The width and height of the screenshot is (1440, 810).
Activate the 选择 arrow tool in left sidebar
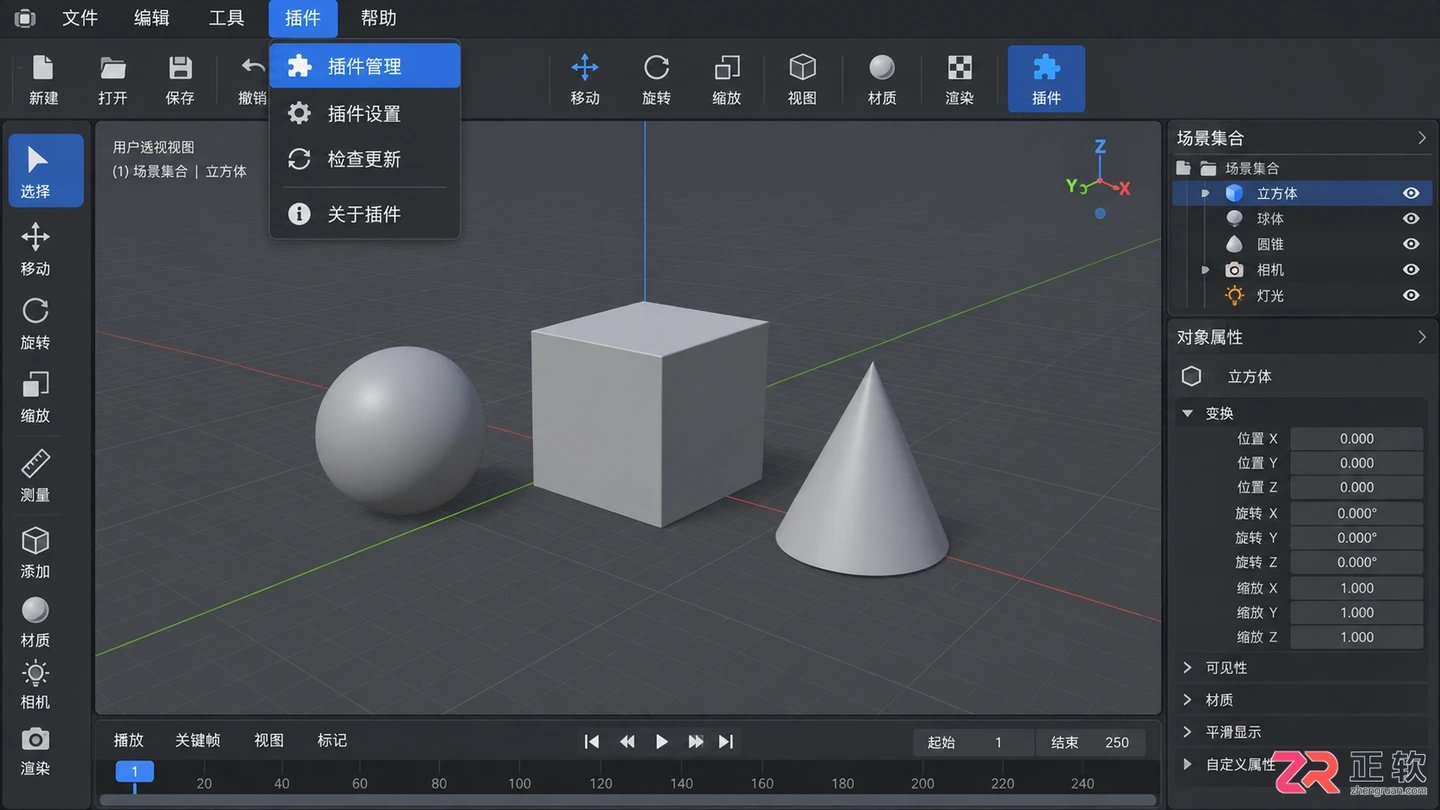click(46, 171)
